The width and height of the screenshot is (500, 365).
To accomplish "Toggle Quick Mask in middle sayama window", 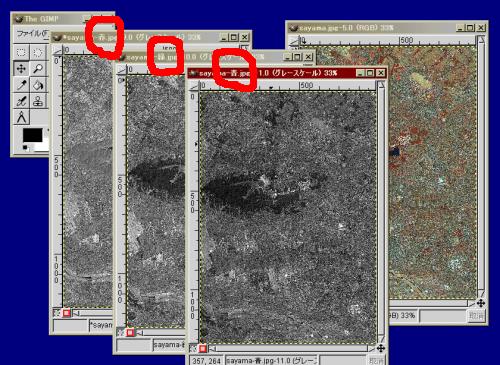I will click(x=130, y=332).
